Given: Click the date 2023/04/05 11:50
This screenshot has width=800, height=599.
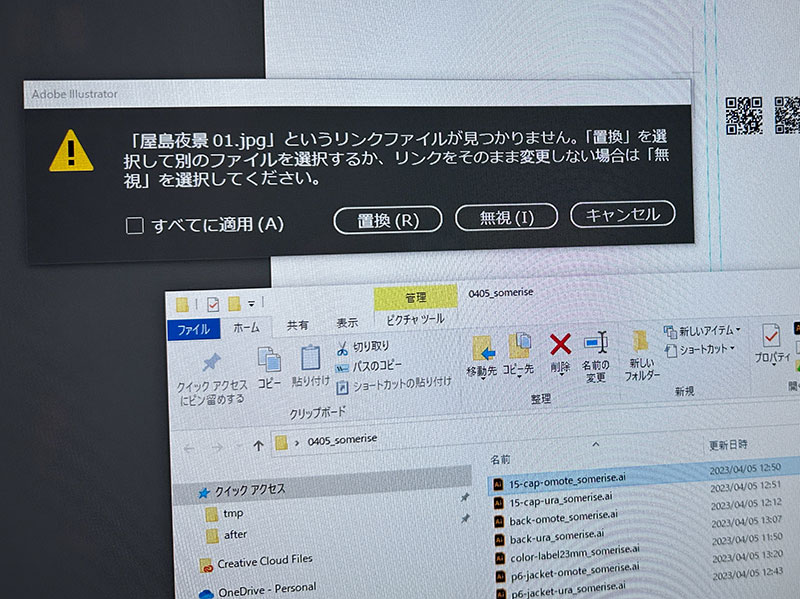Looking at the screenshot, I should coord(747,538).
